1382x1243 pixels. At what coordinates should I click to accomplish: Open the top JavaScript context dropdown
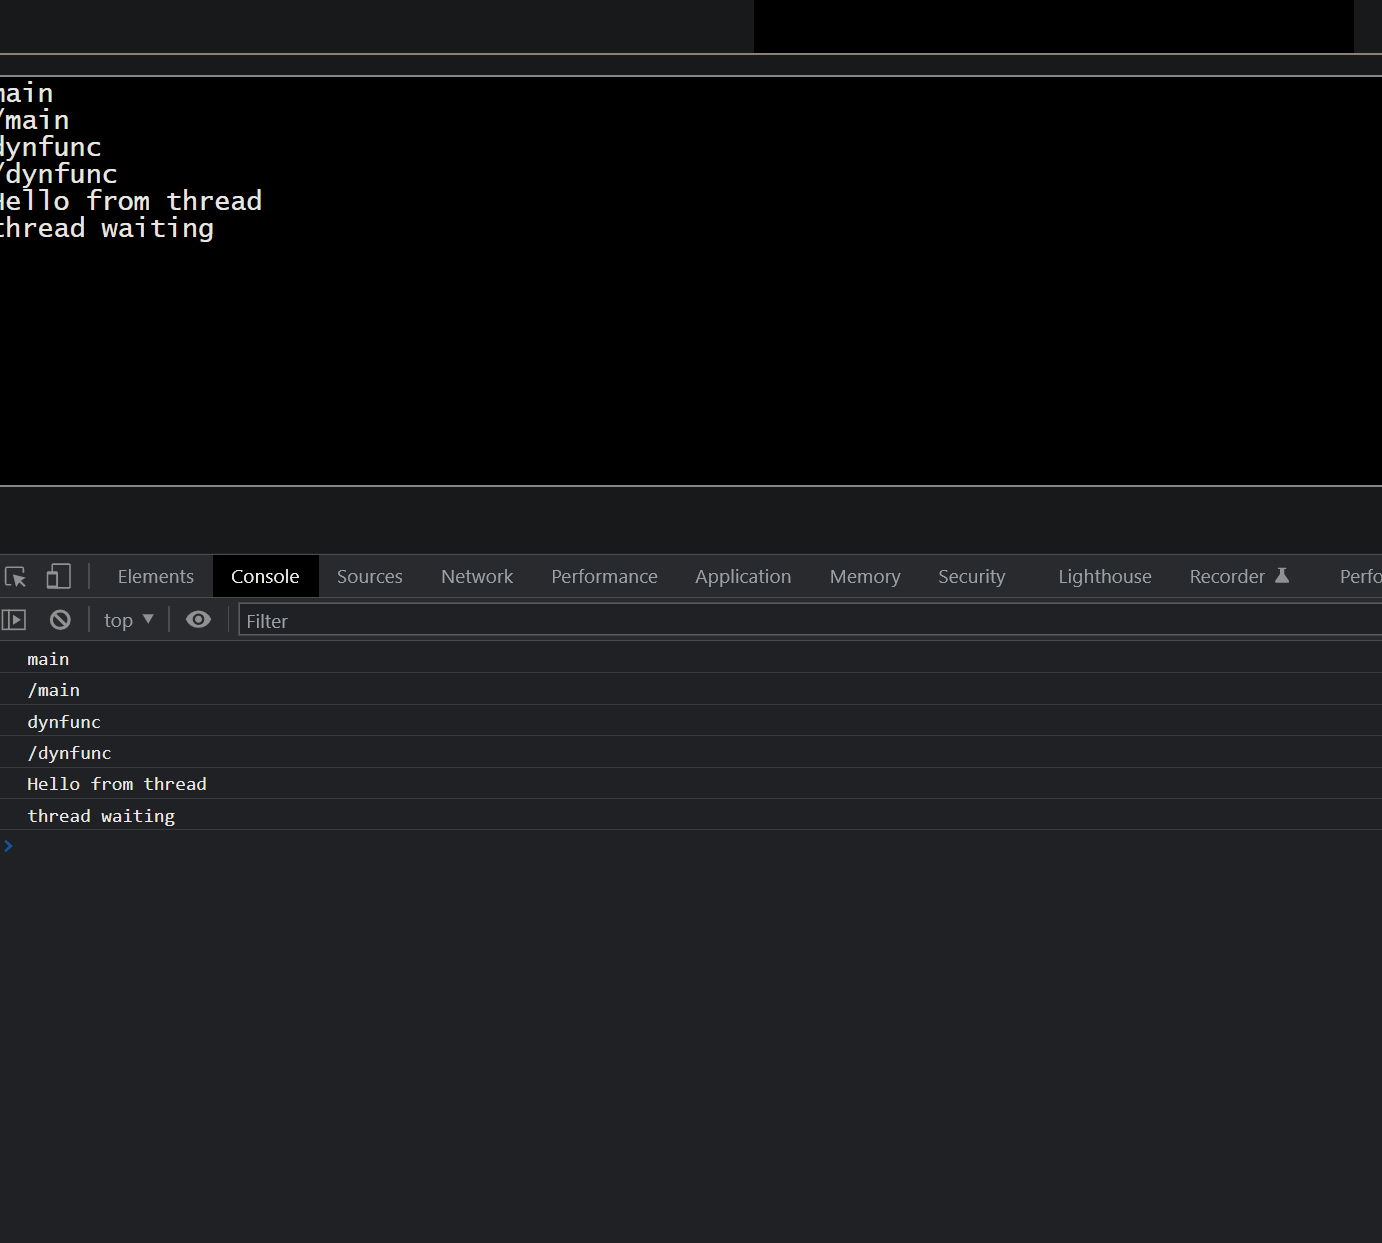tap(128, 620)
